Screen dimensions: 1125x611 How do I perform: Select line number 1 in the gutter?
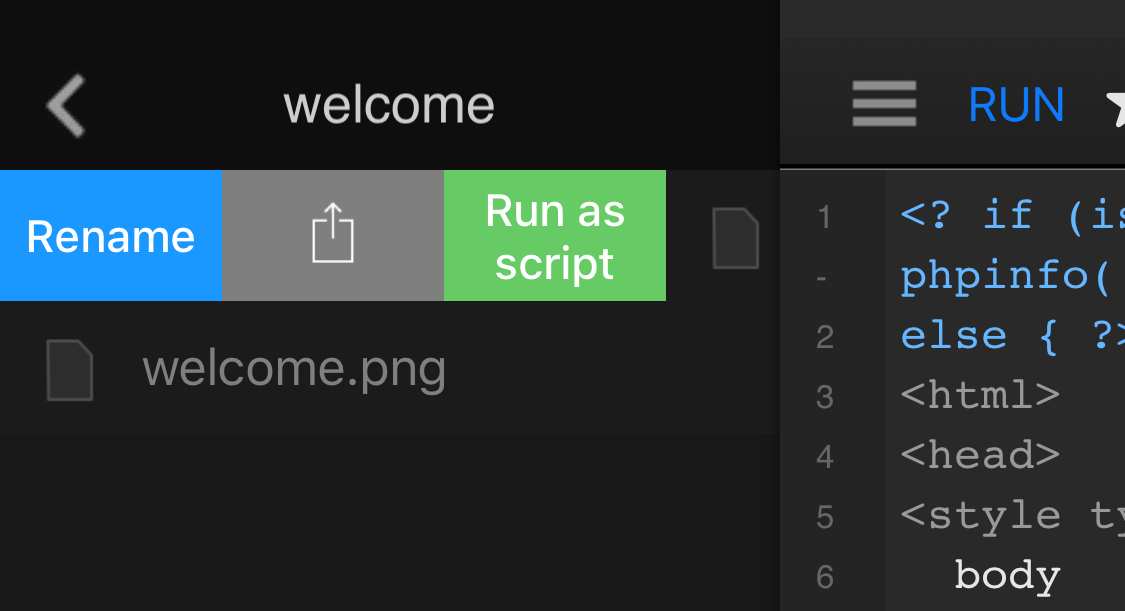tap(824, 217)
